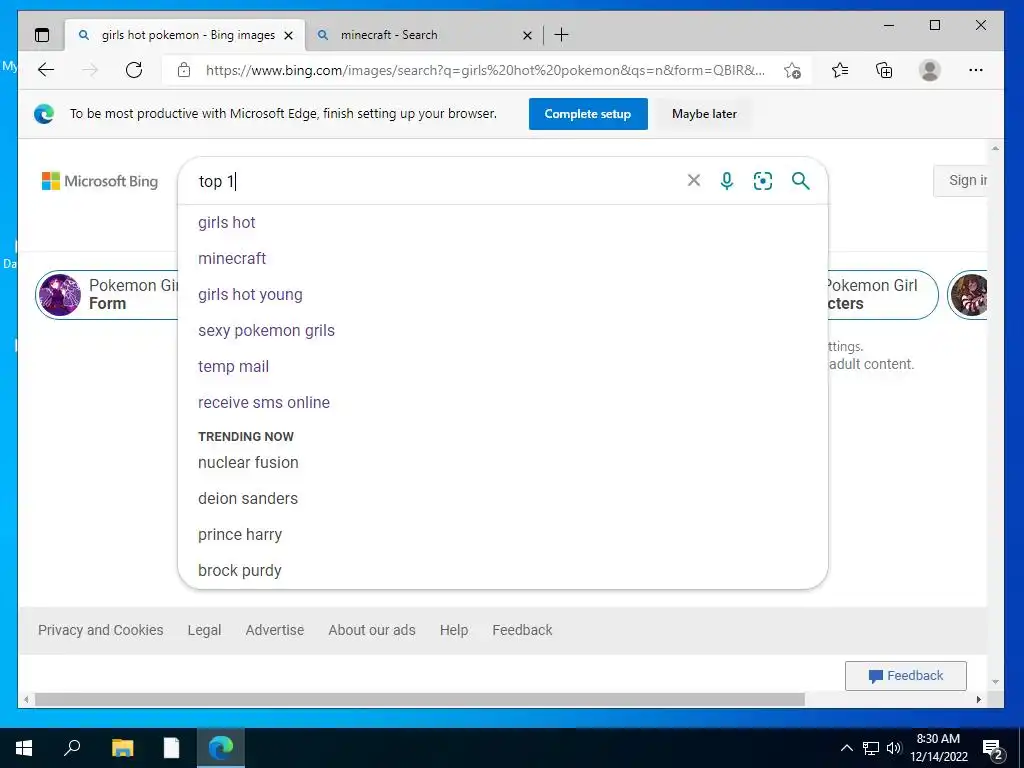Viewport: 1024px width, 768px height.
Task: Select trending 'brock purdy'
Action: [x=503, y=570]
